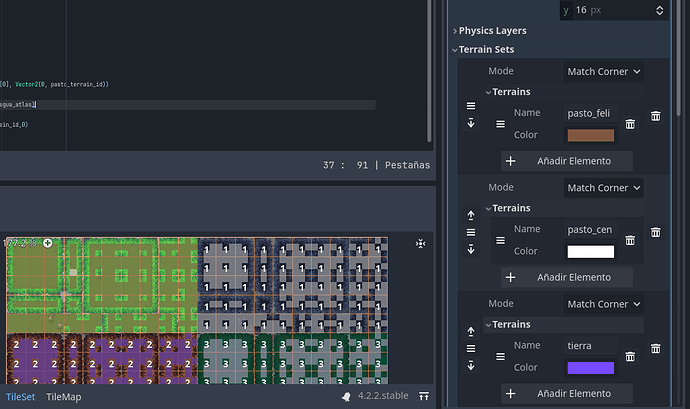690x409 pixels.
Task: Open Mode dropdown for tierra terrain set
Action: coord(603,304)
